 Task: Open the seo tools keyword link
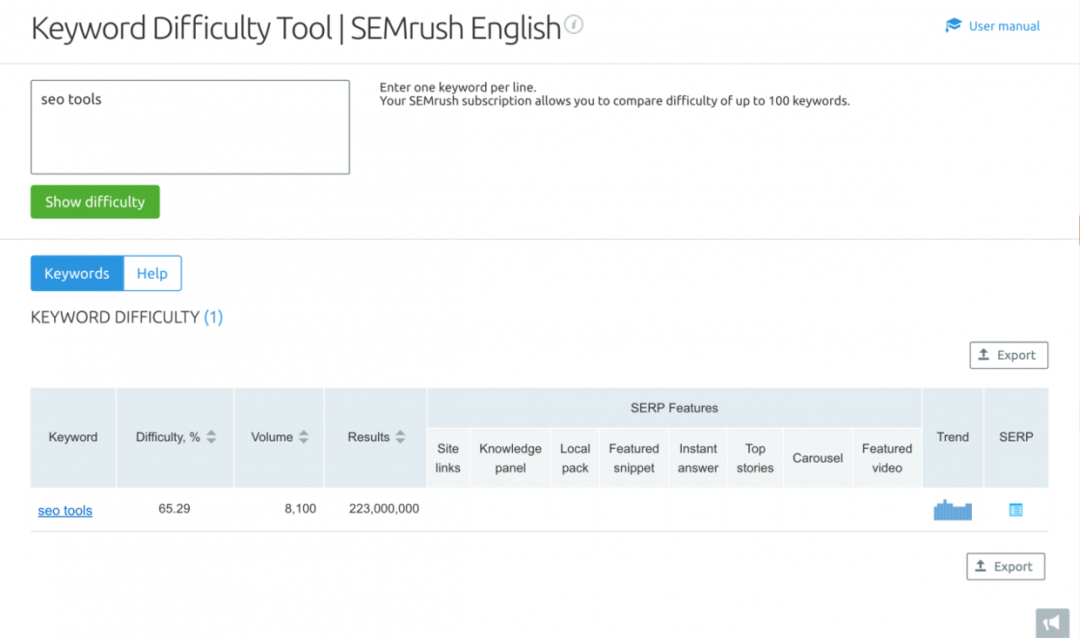(x=65, y=510)
